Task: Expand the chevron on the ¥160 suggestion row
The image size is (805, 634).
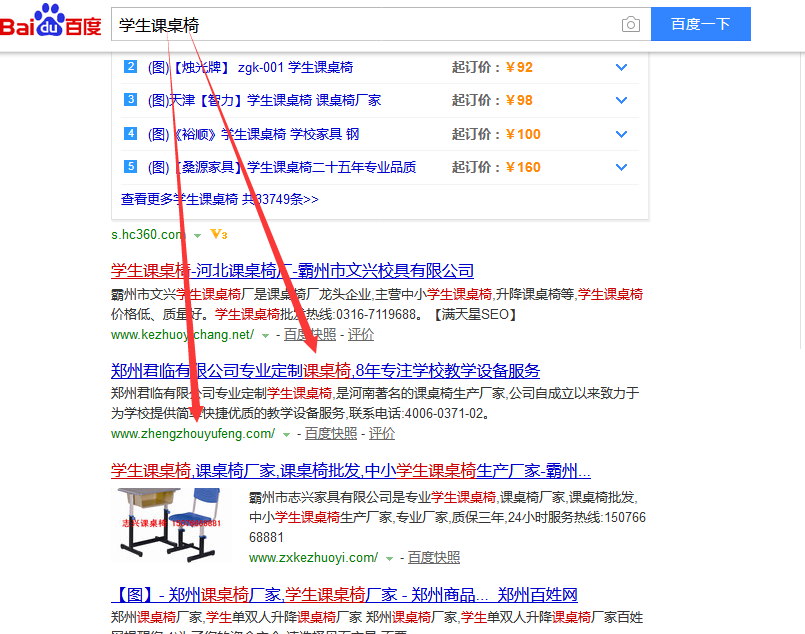Action: click(621, 166)
